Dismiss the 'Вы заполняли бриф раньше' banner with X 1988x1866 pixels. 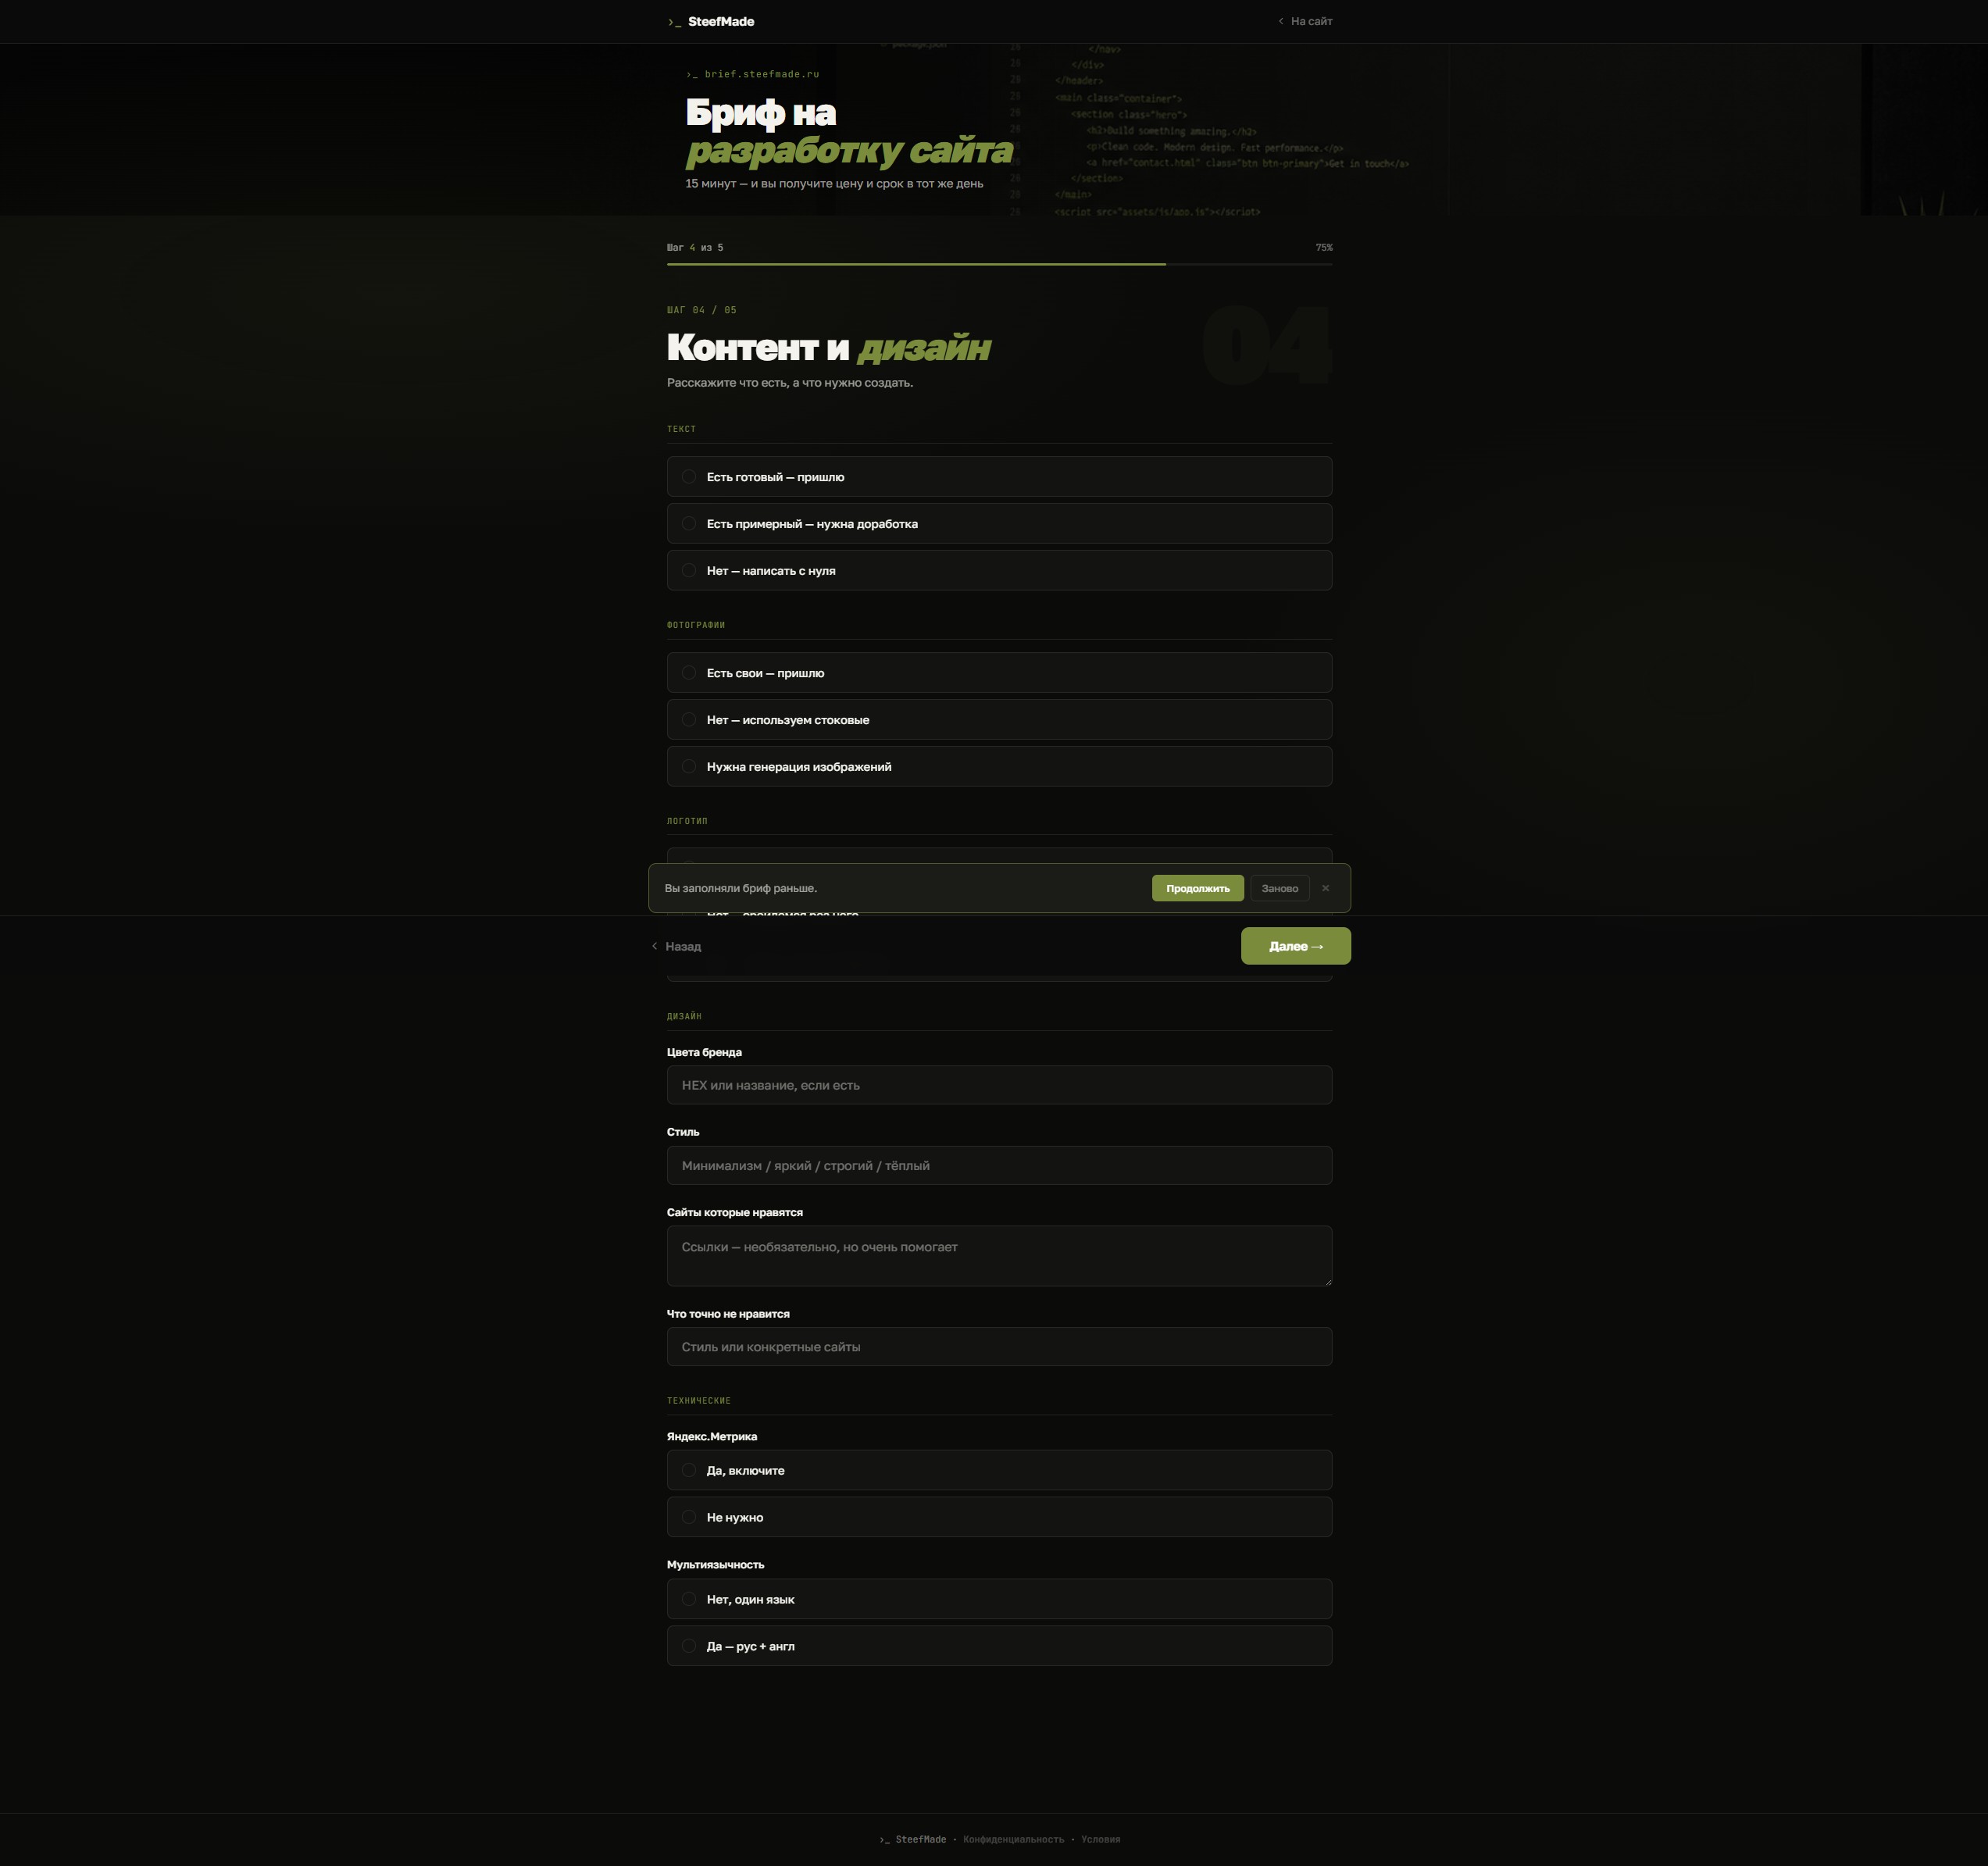[1325, 888]
